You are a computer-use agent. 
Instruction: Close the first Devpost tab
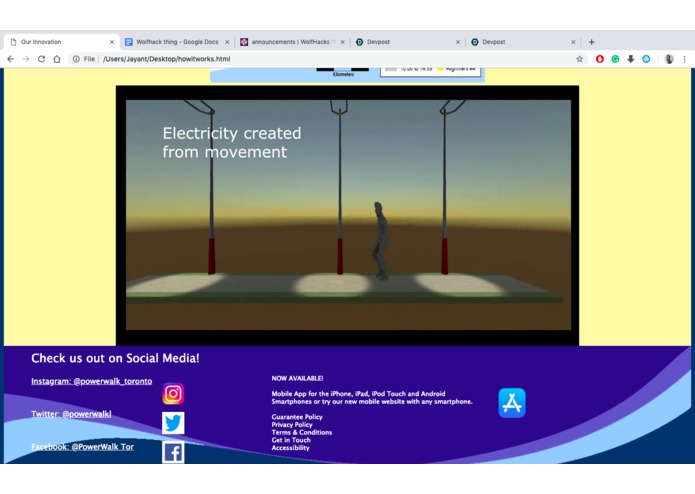[x=458, y=42]
